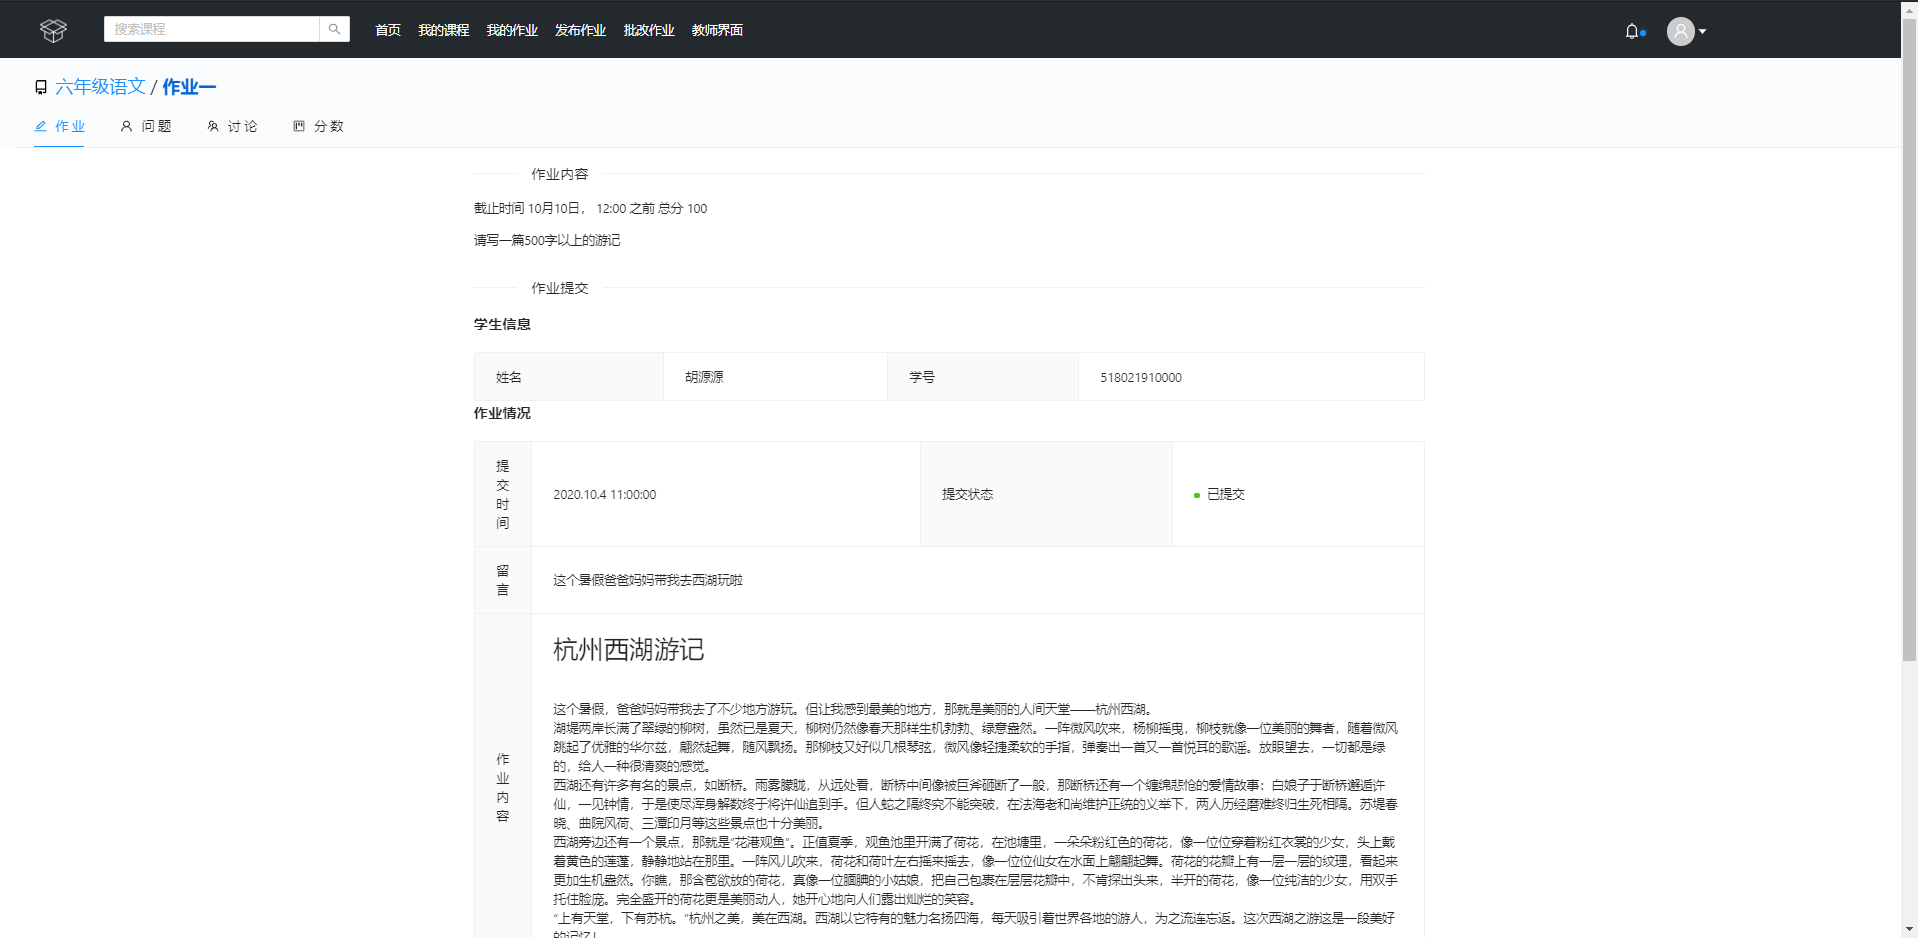Image resolution: width=1918 pixels, height=938 pixels.
Task: Select the 作业 tab
Action: 59,126
